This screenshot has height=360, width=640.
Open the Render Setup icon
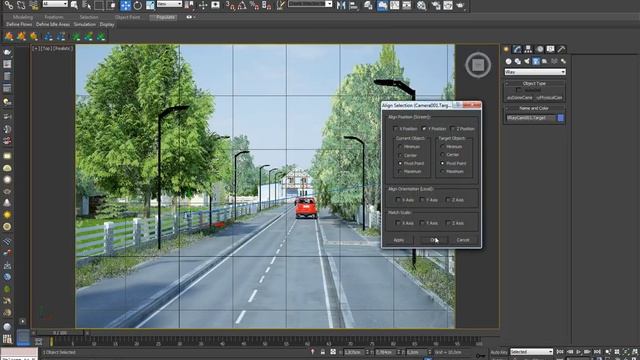[x=436, y=5]
